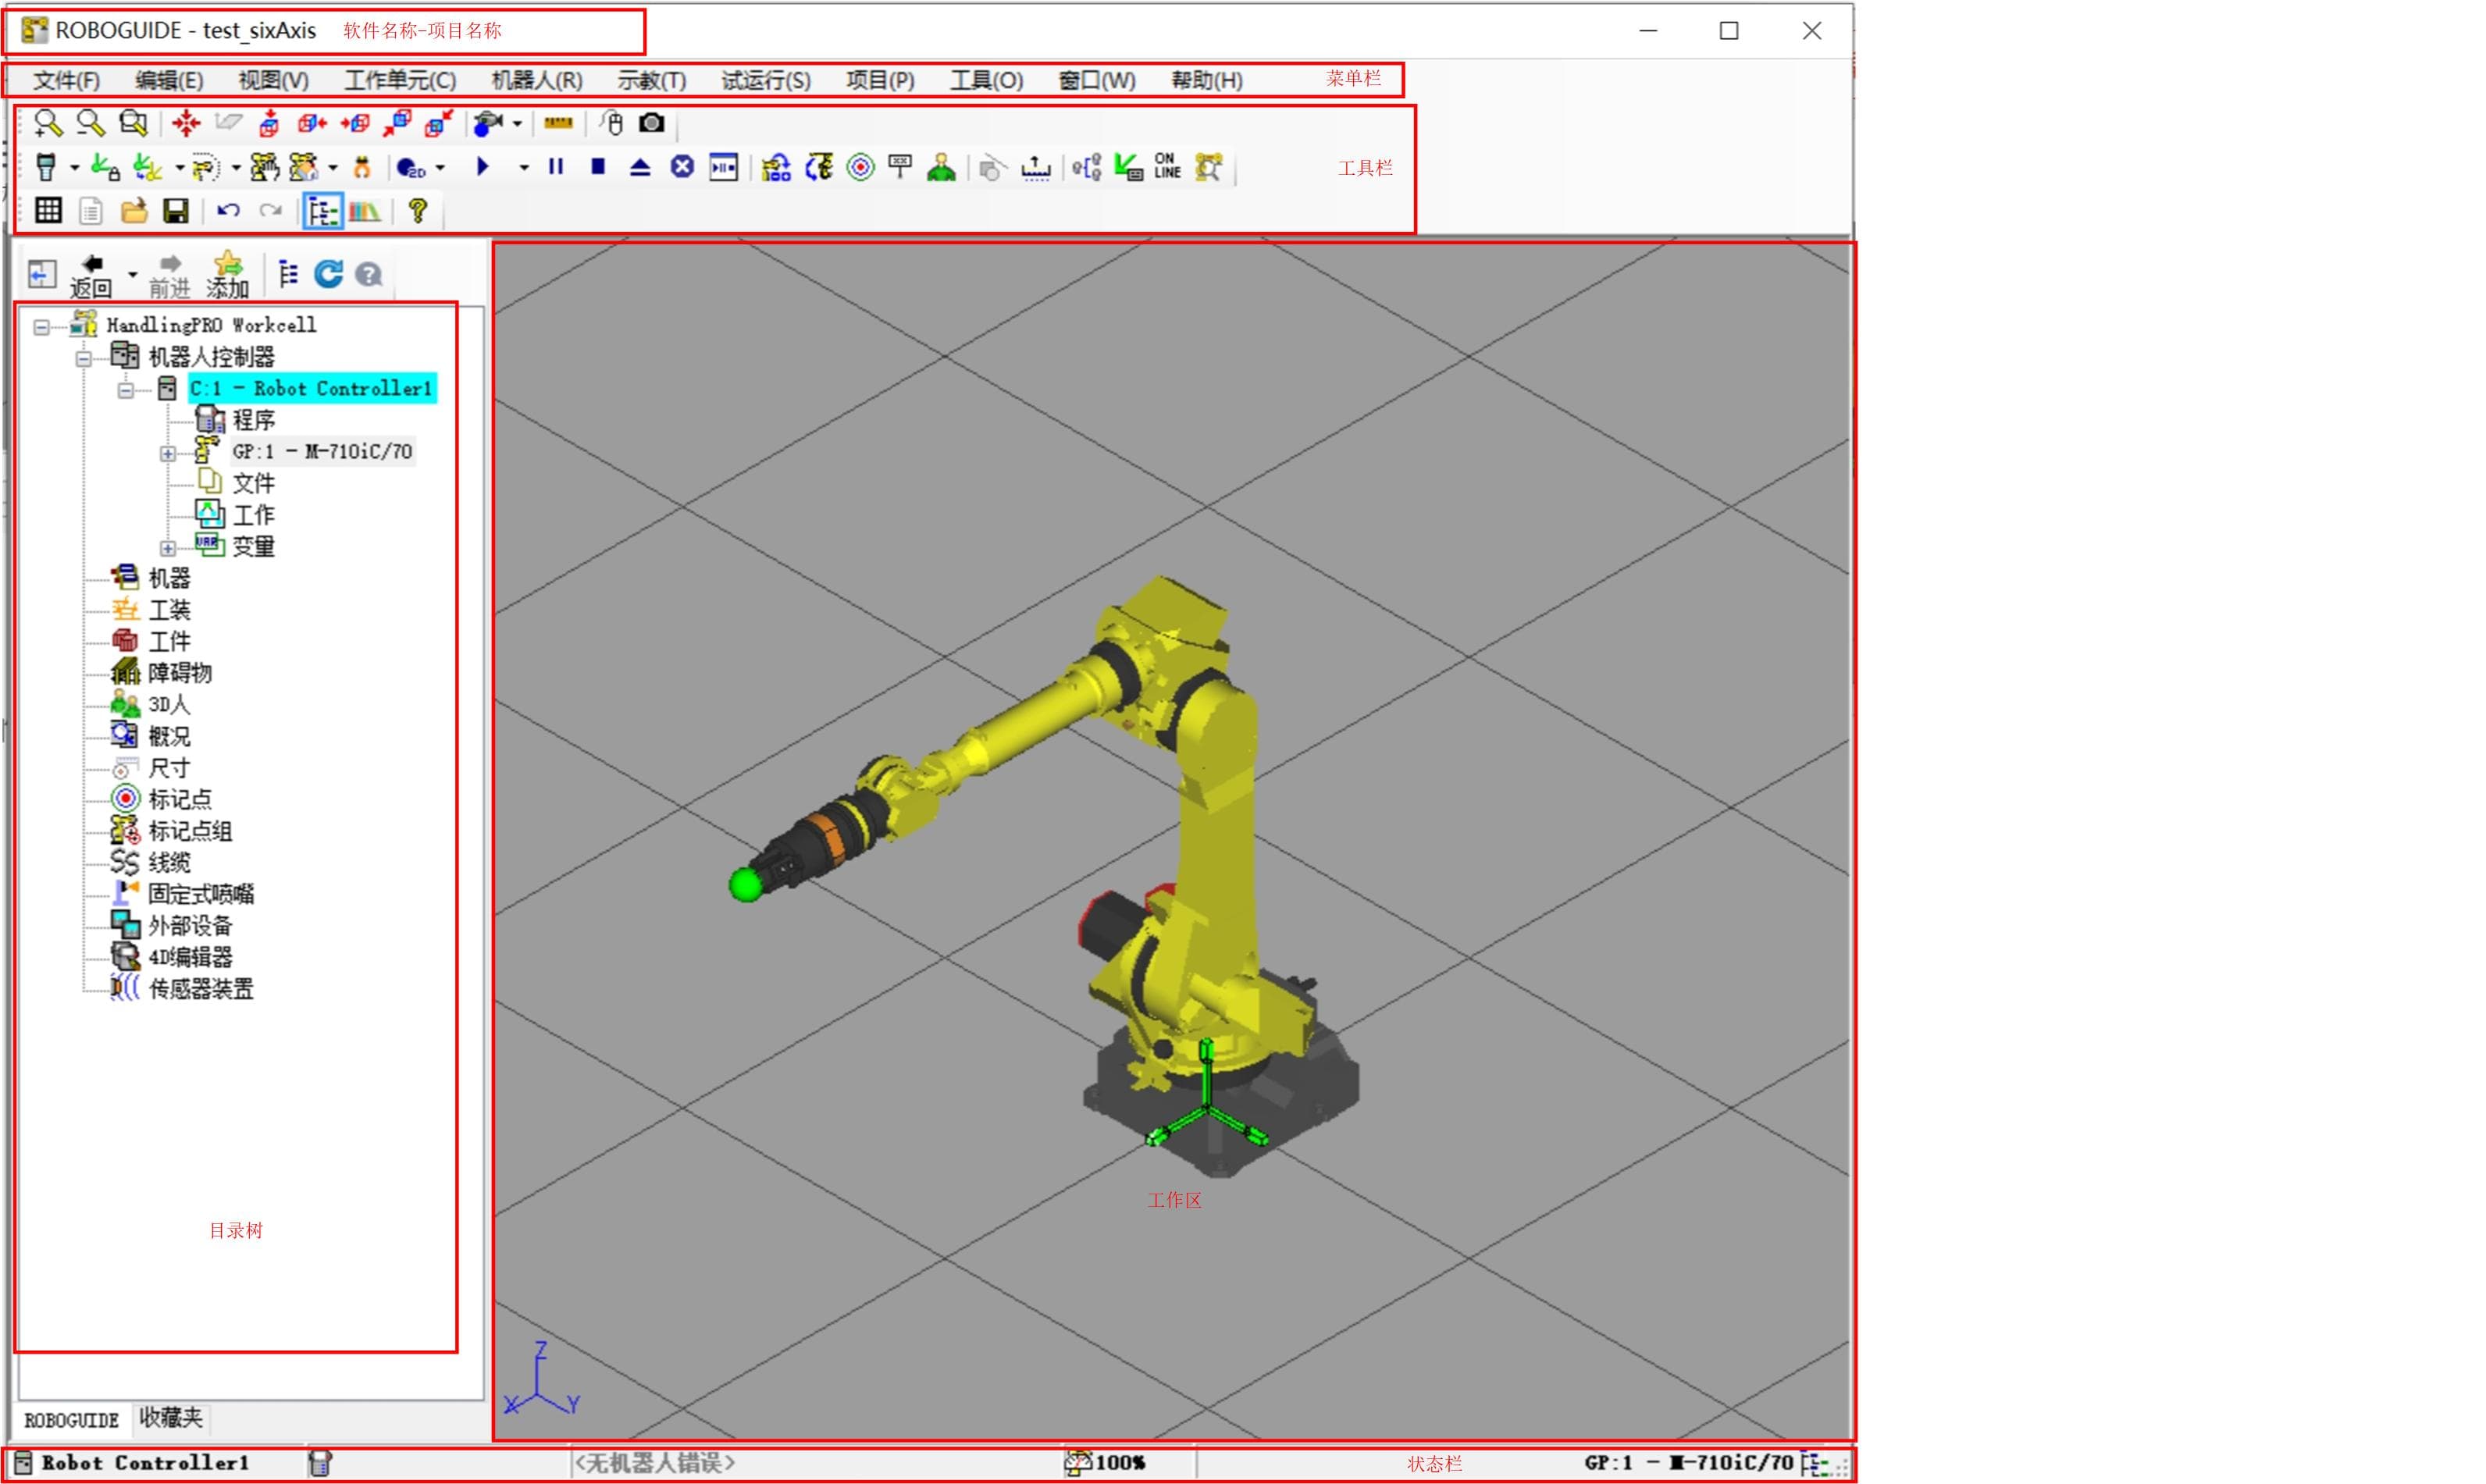The height and width of the screenshot is (1484, 2486).
Task: Select the 程序 tree item
Action: click(x=254, y=420)
